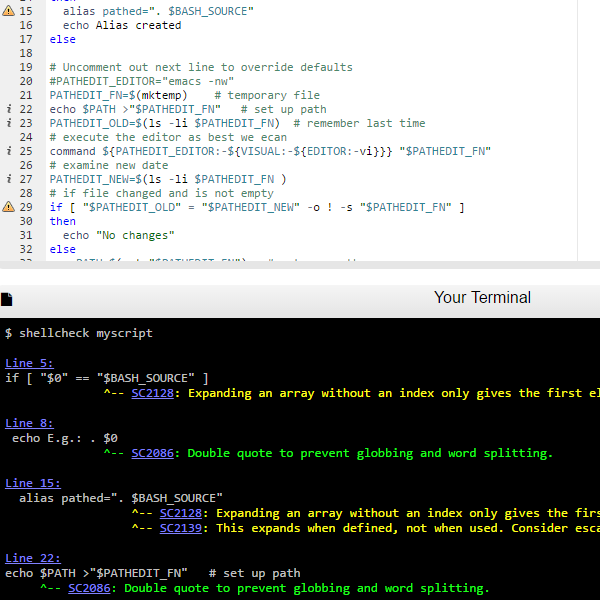Click the info marker on line 22

tap(9, 109)
